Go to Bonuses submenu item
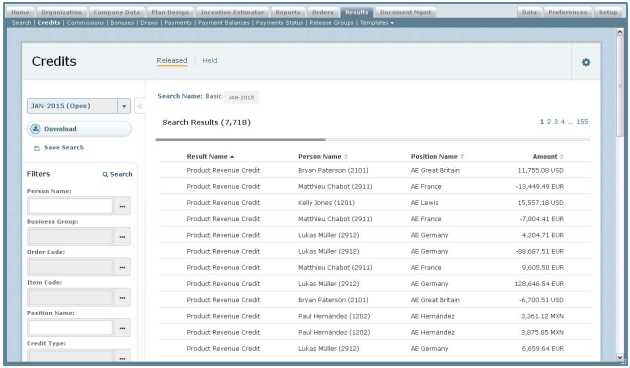This screenshot has width=630, height=368. click(x=122, y=23)
